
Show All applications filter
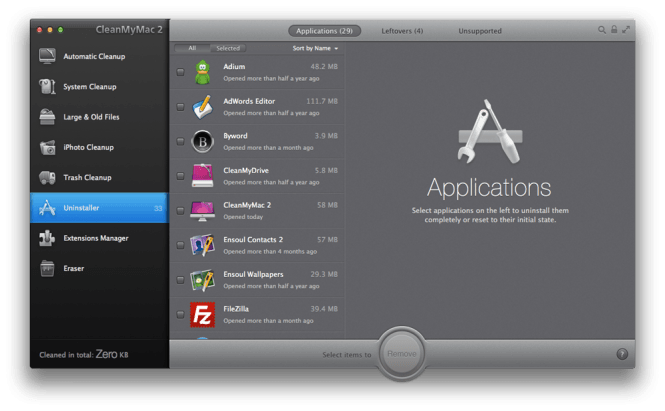point(192,48)
